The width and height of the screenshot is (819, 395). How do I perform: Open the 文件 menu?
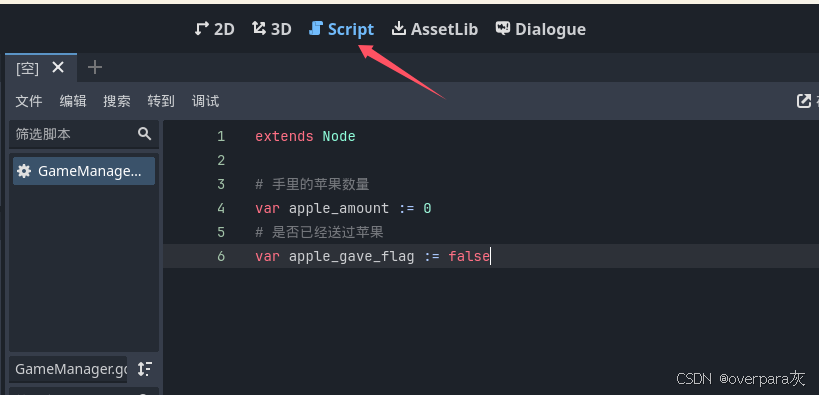[29, 101]
